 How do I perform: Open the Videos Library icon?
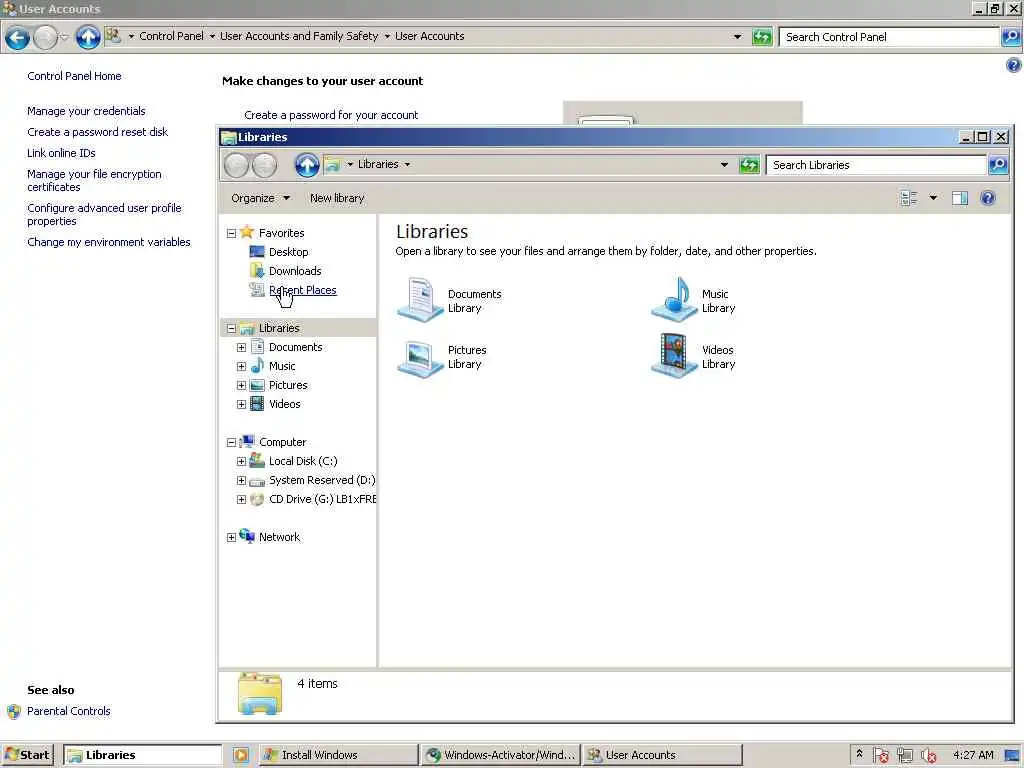674,357
